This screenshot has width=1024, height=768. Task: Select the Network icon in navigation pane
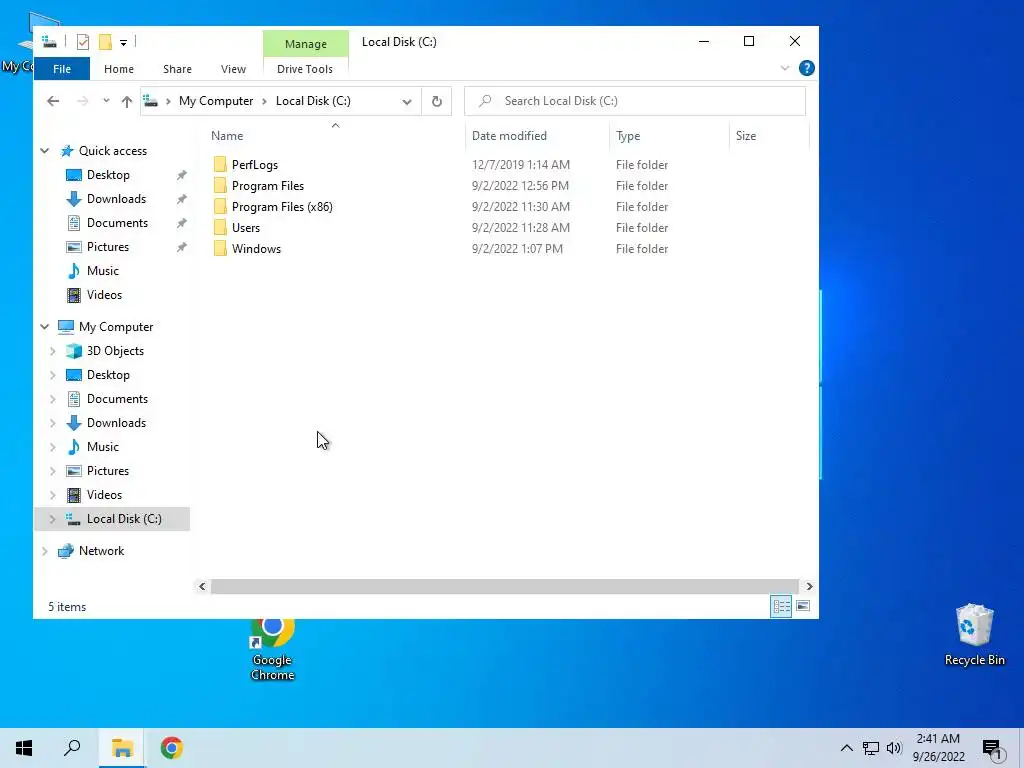(x=66, y=551)
